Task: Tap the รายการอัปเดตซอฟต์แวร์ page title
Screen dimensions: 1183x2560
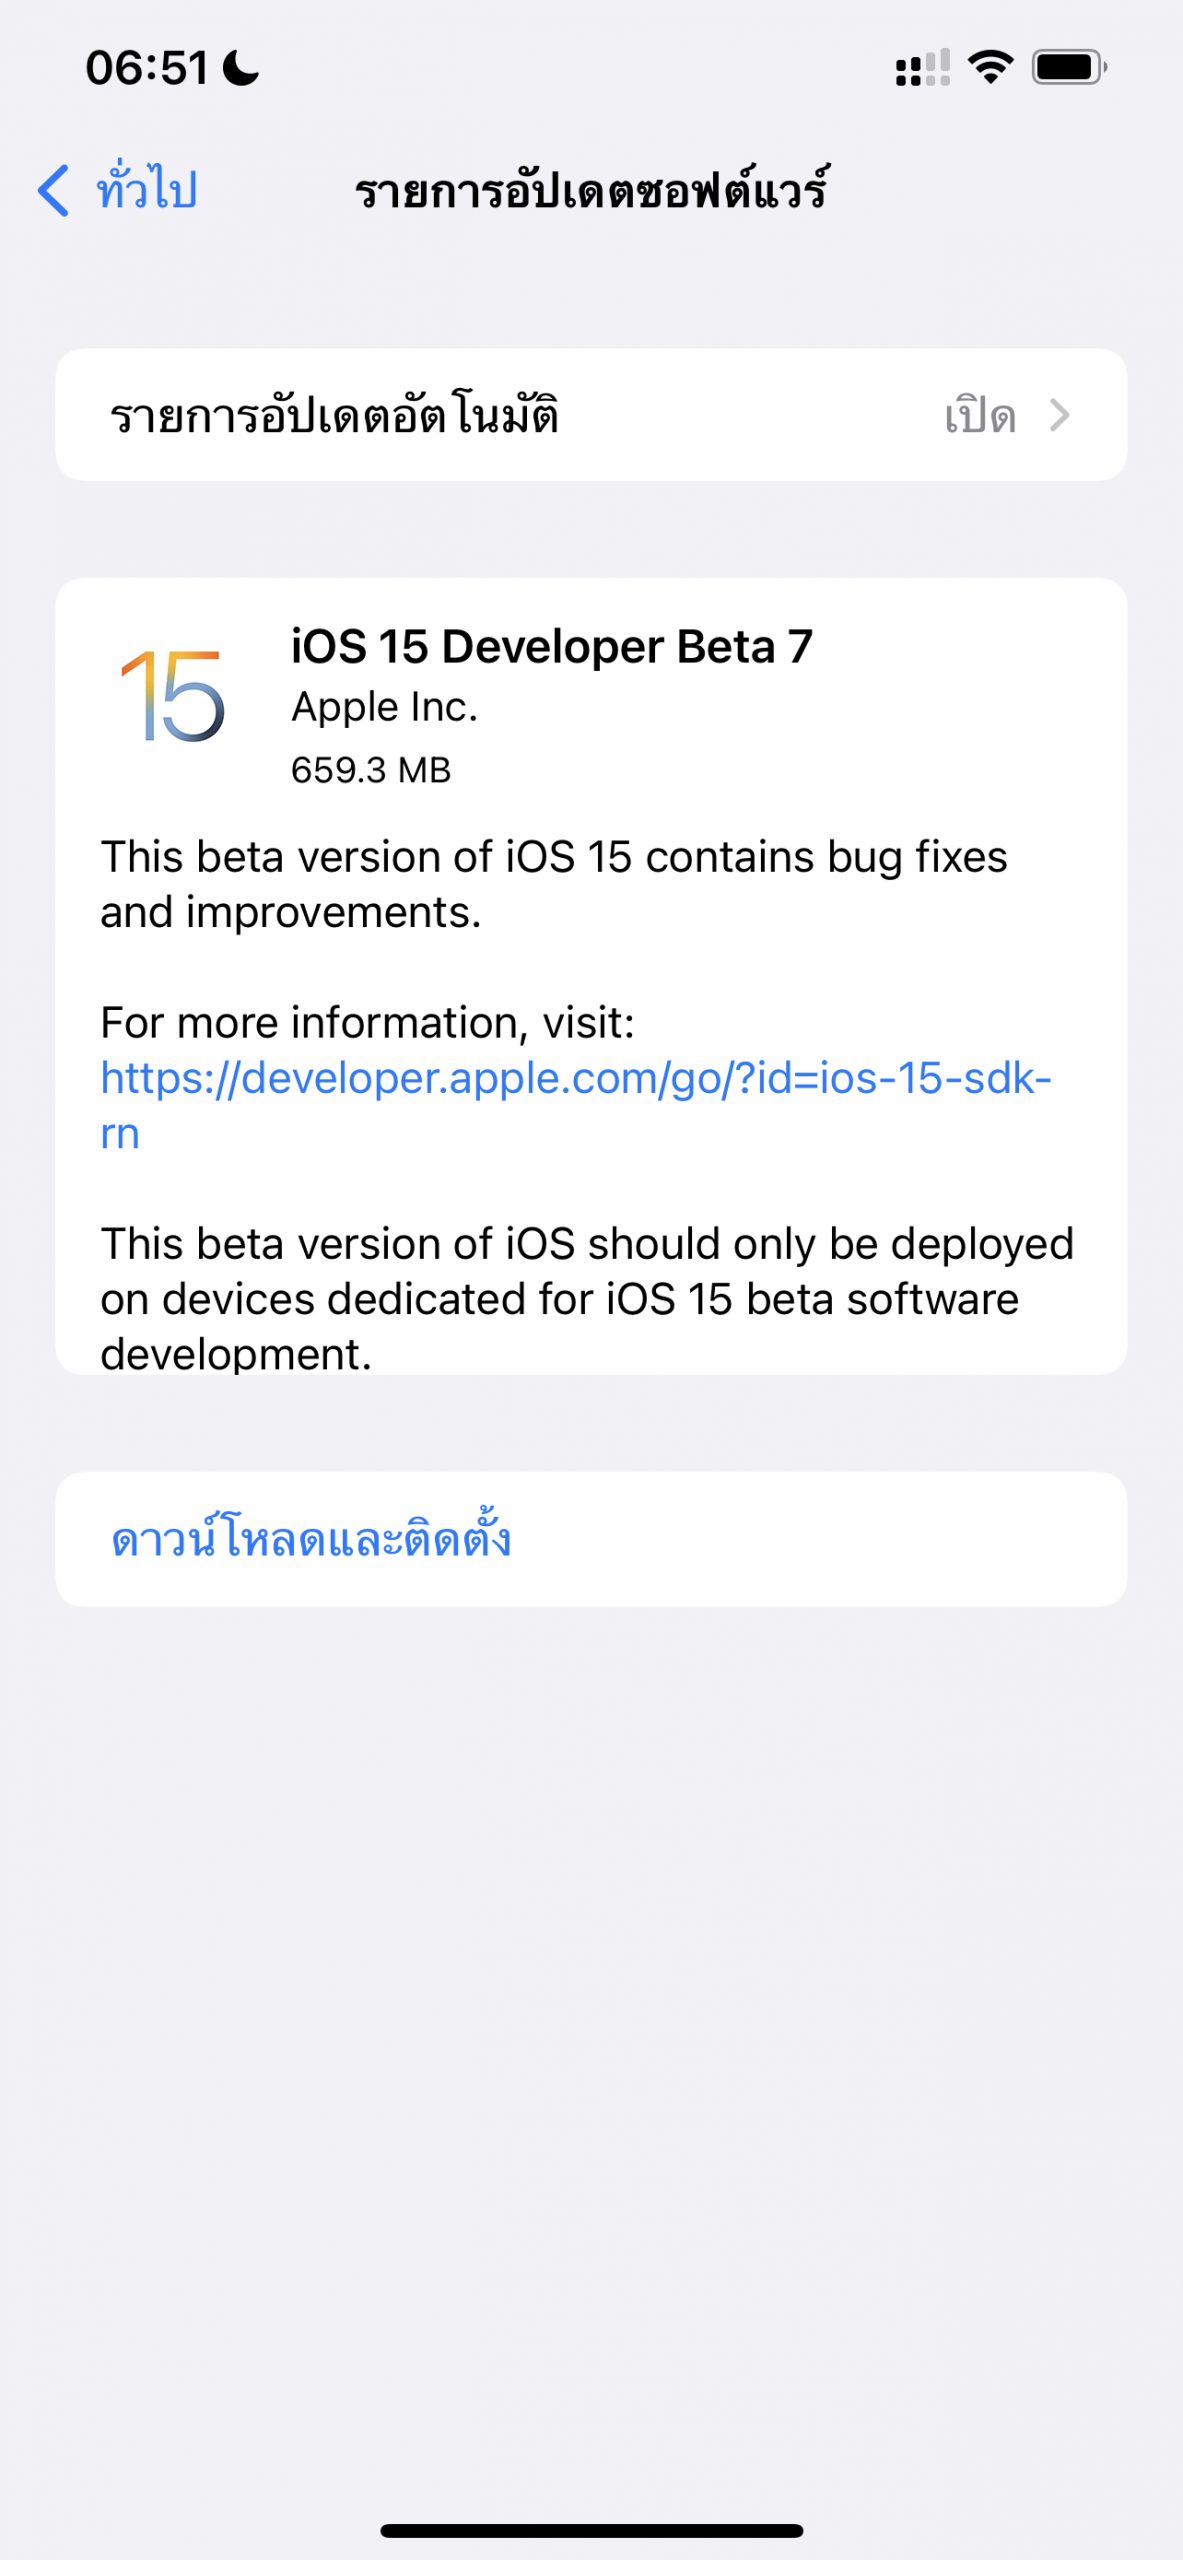Action: (591, 190)
